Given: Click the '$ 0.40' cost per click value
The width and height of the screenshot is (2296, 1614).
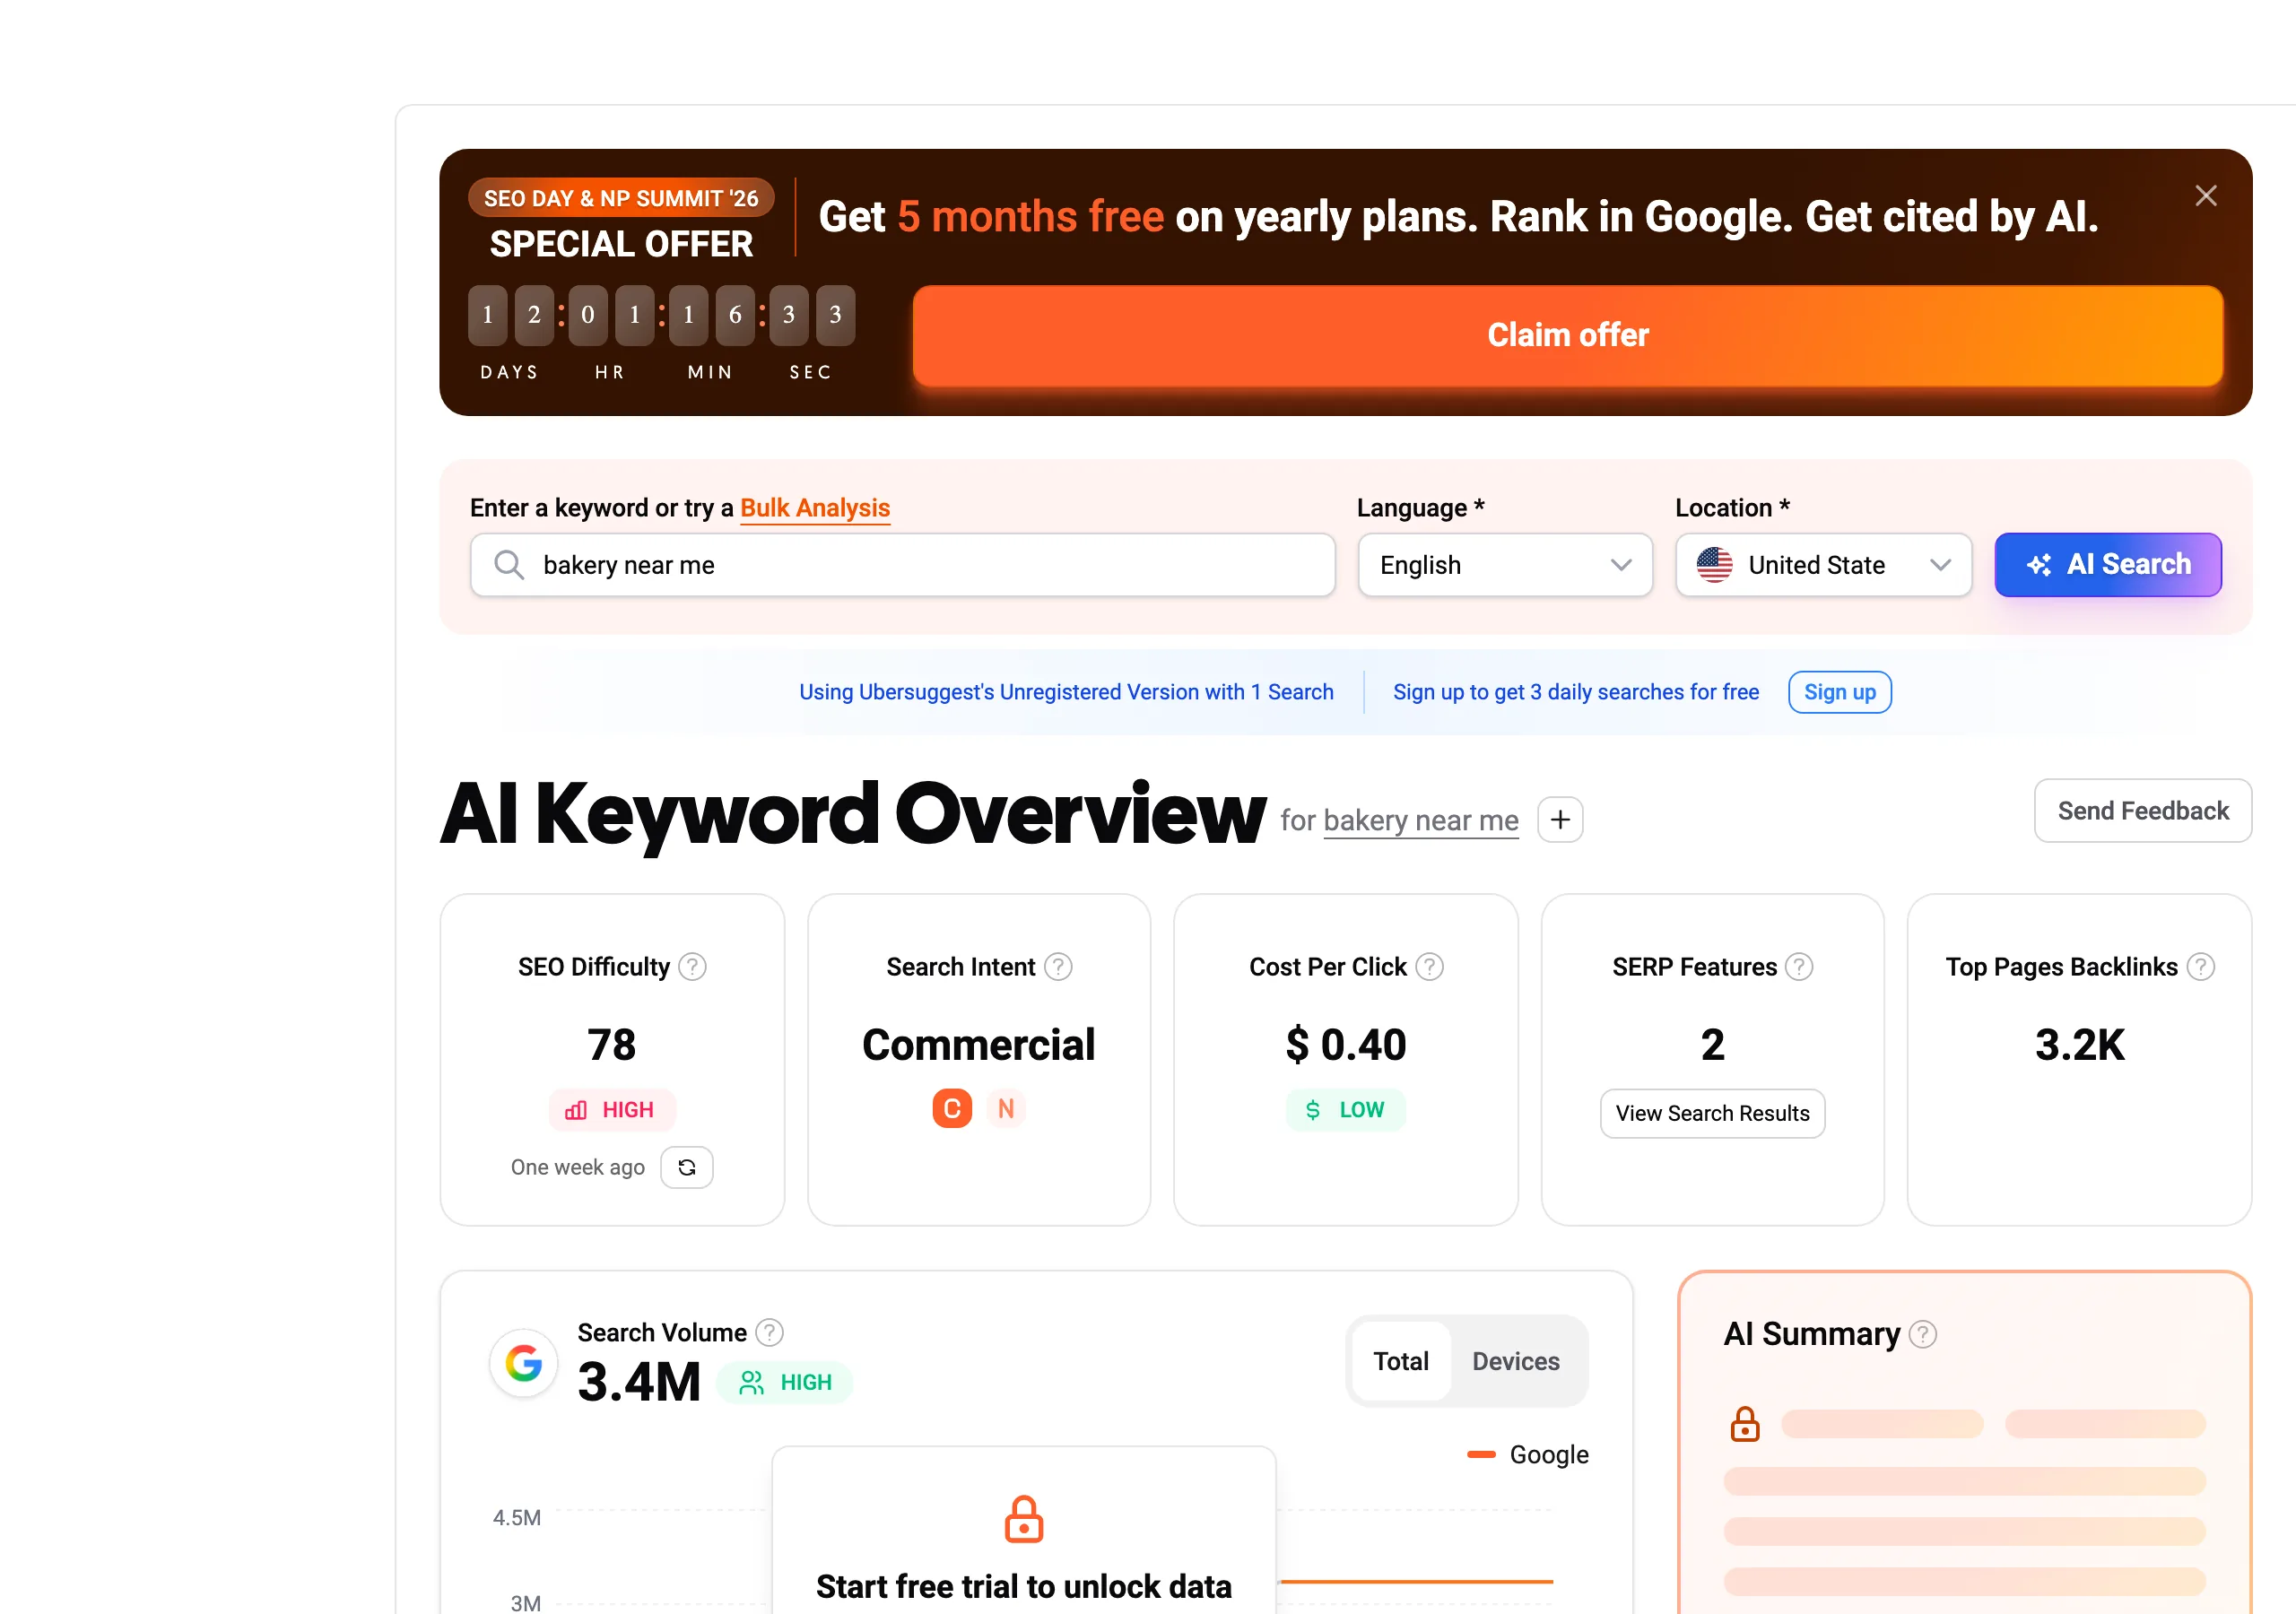Looking at the screenshot, I should pos(1345,1045).
